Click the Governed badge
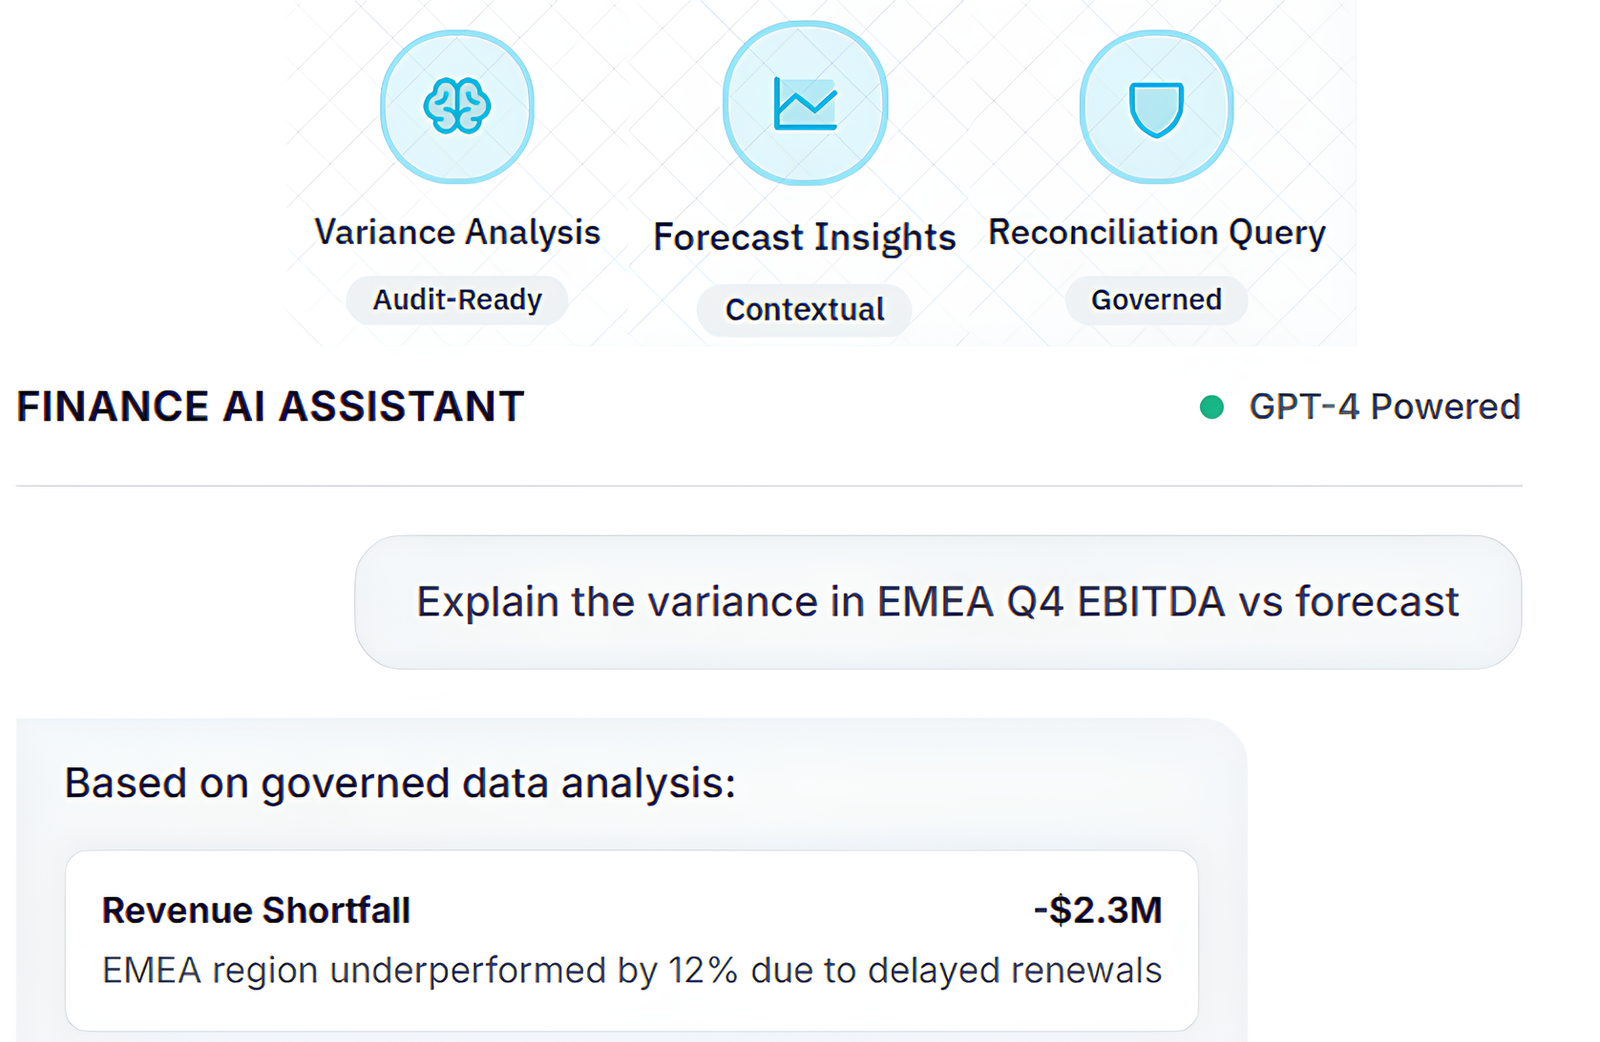The height and width of the screenshot is (1042, 1600). 1156,300
